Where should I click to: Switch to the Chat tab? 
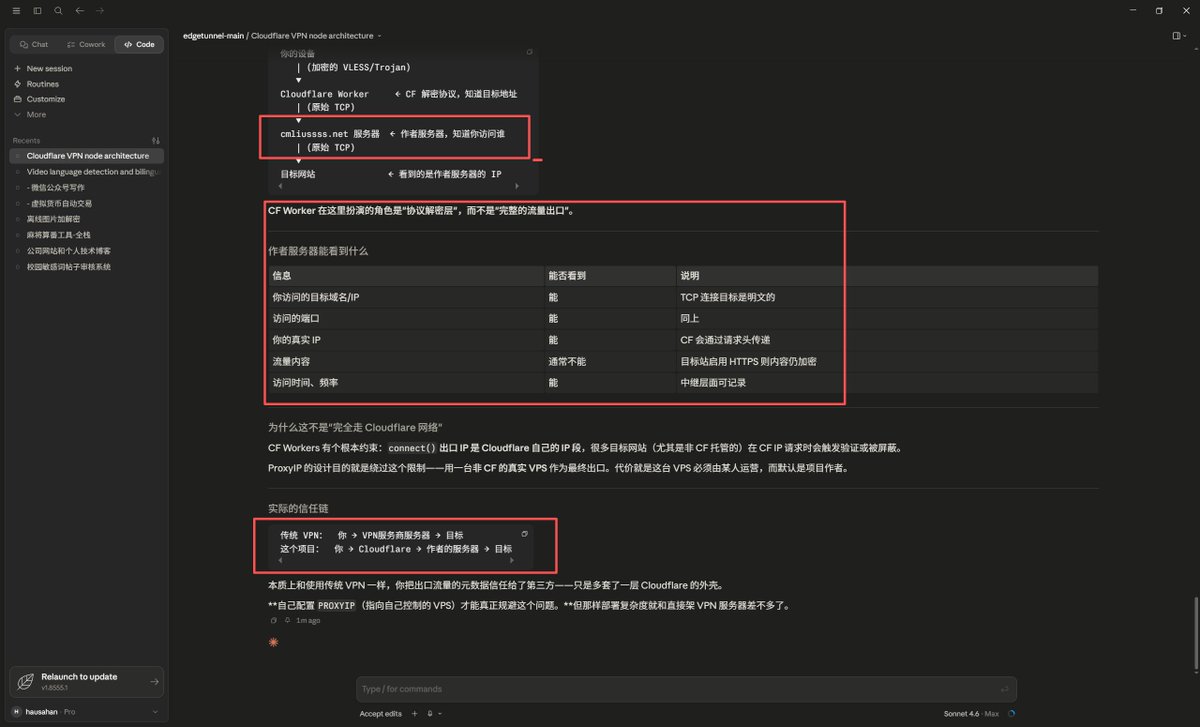pos(33,44)
